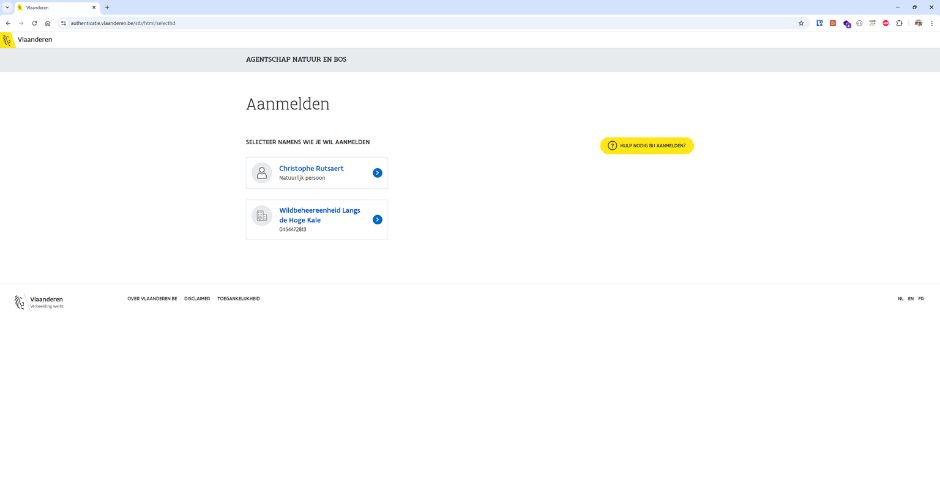Switch language to EN in the footer
940x500 pixels.
(910, 298)
